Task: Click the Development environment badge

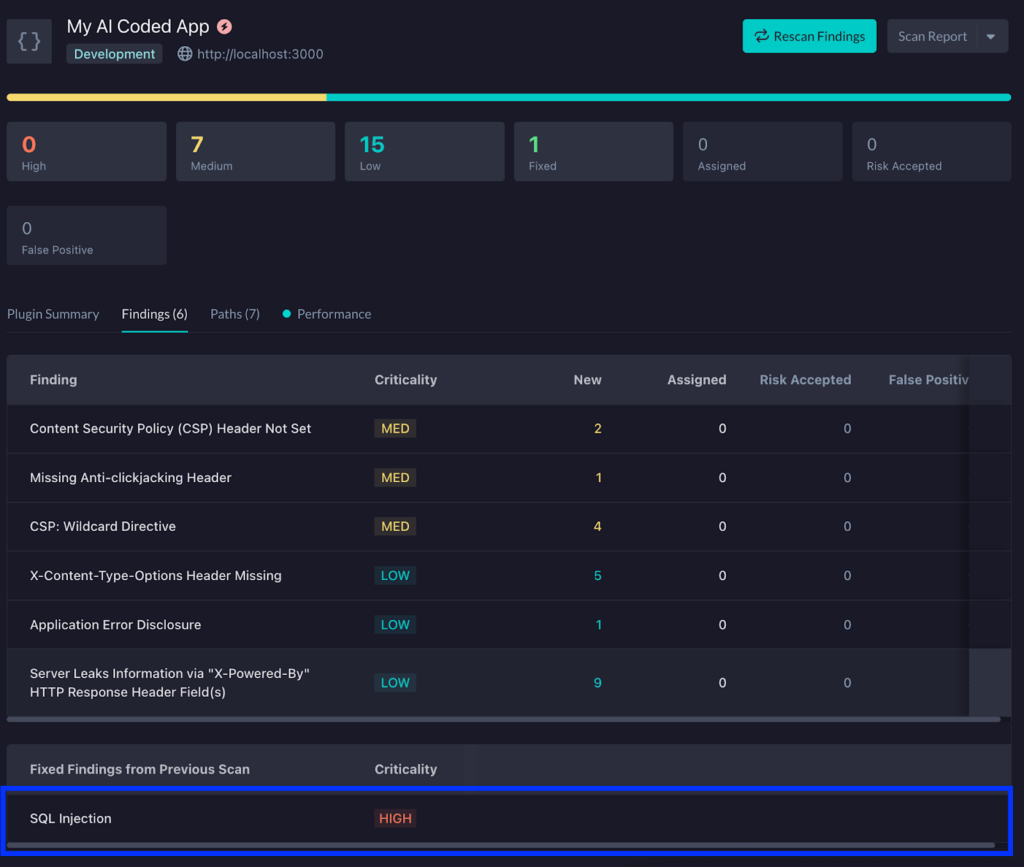Action: (114, 54)
